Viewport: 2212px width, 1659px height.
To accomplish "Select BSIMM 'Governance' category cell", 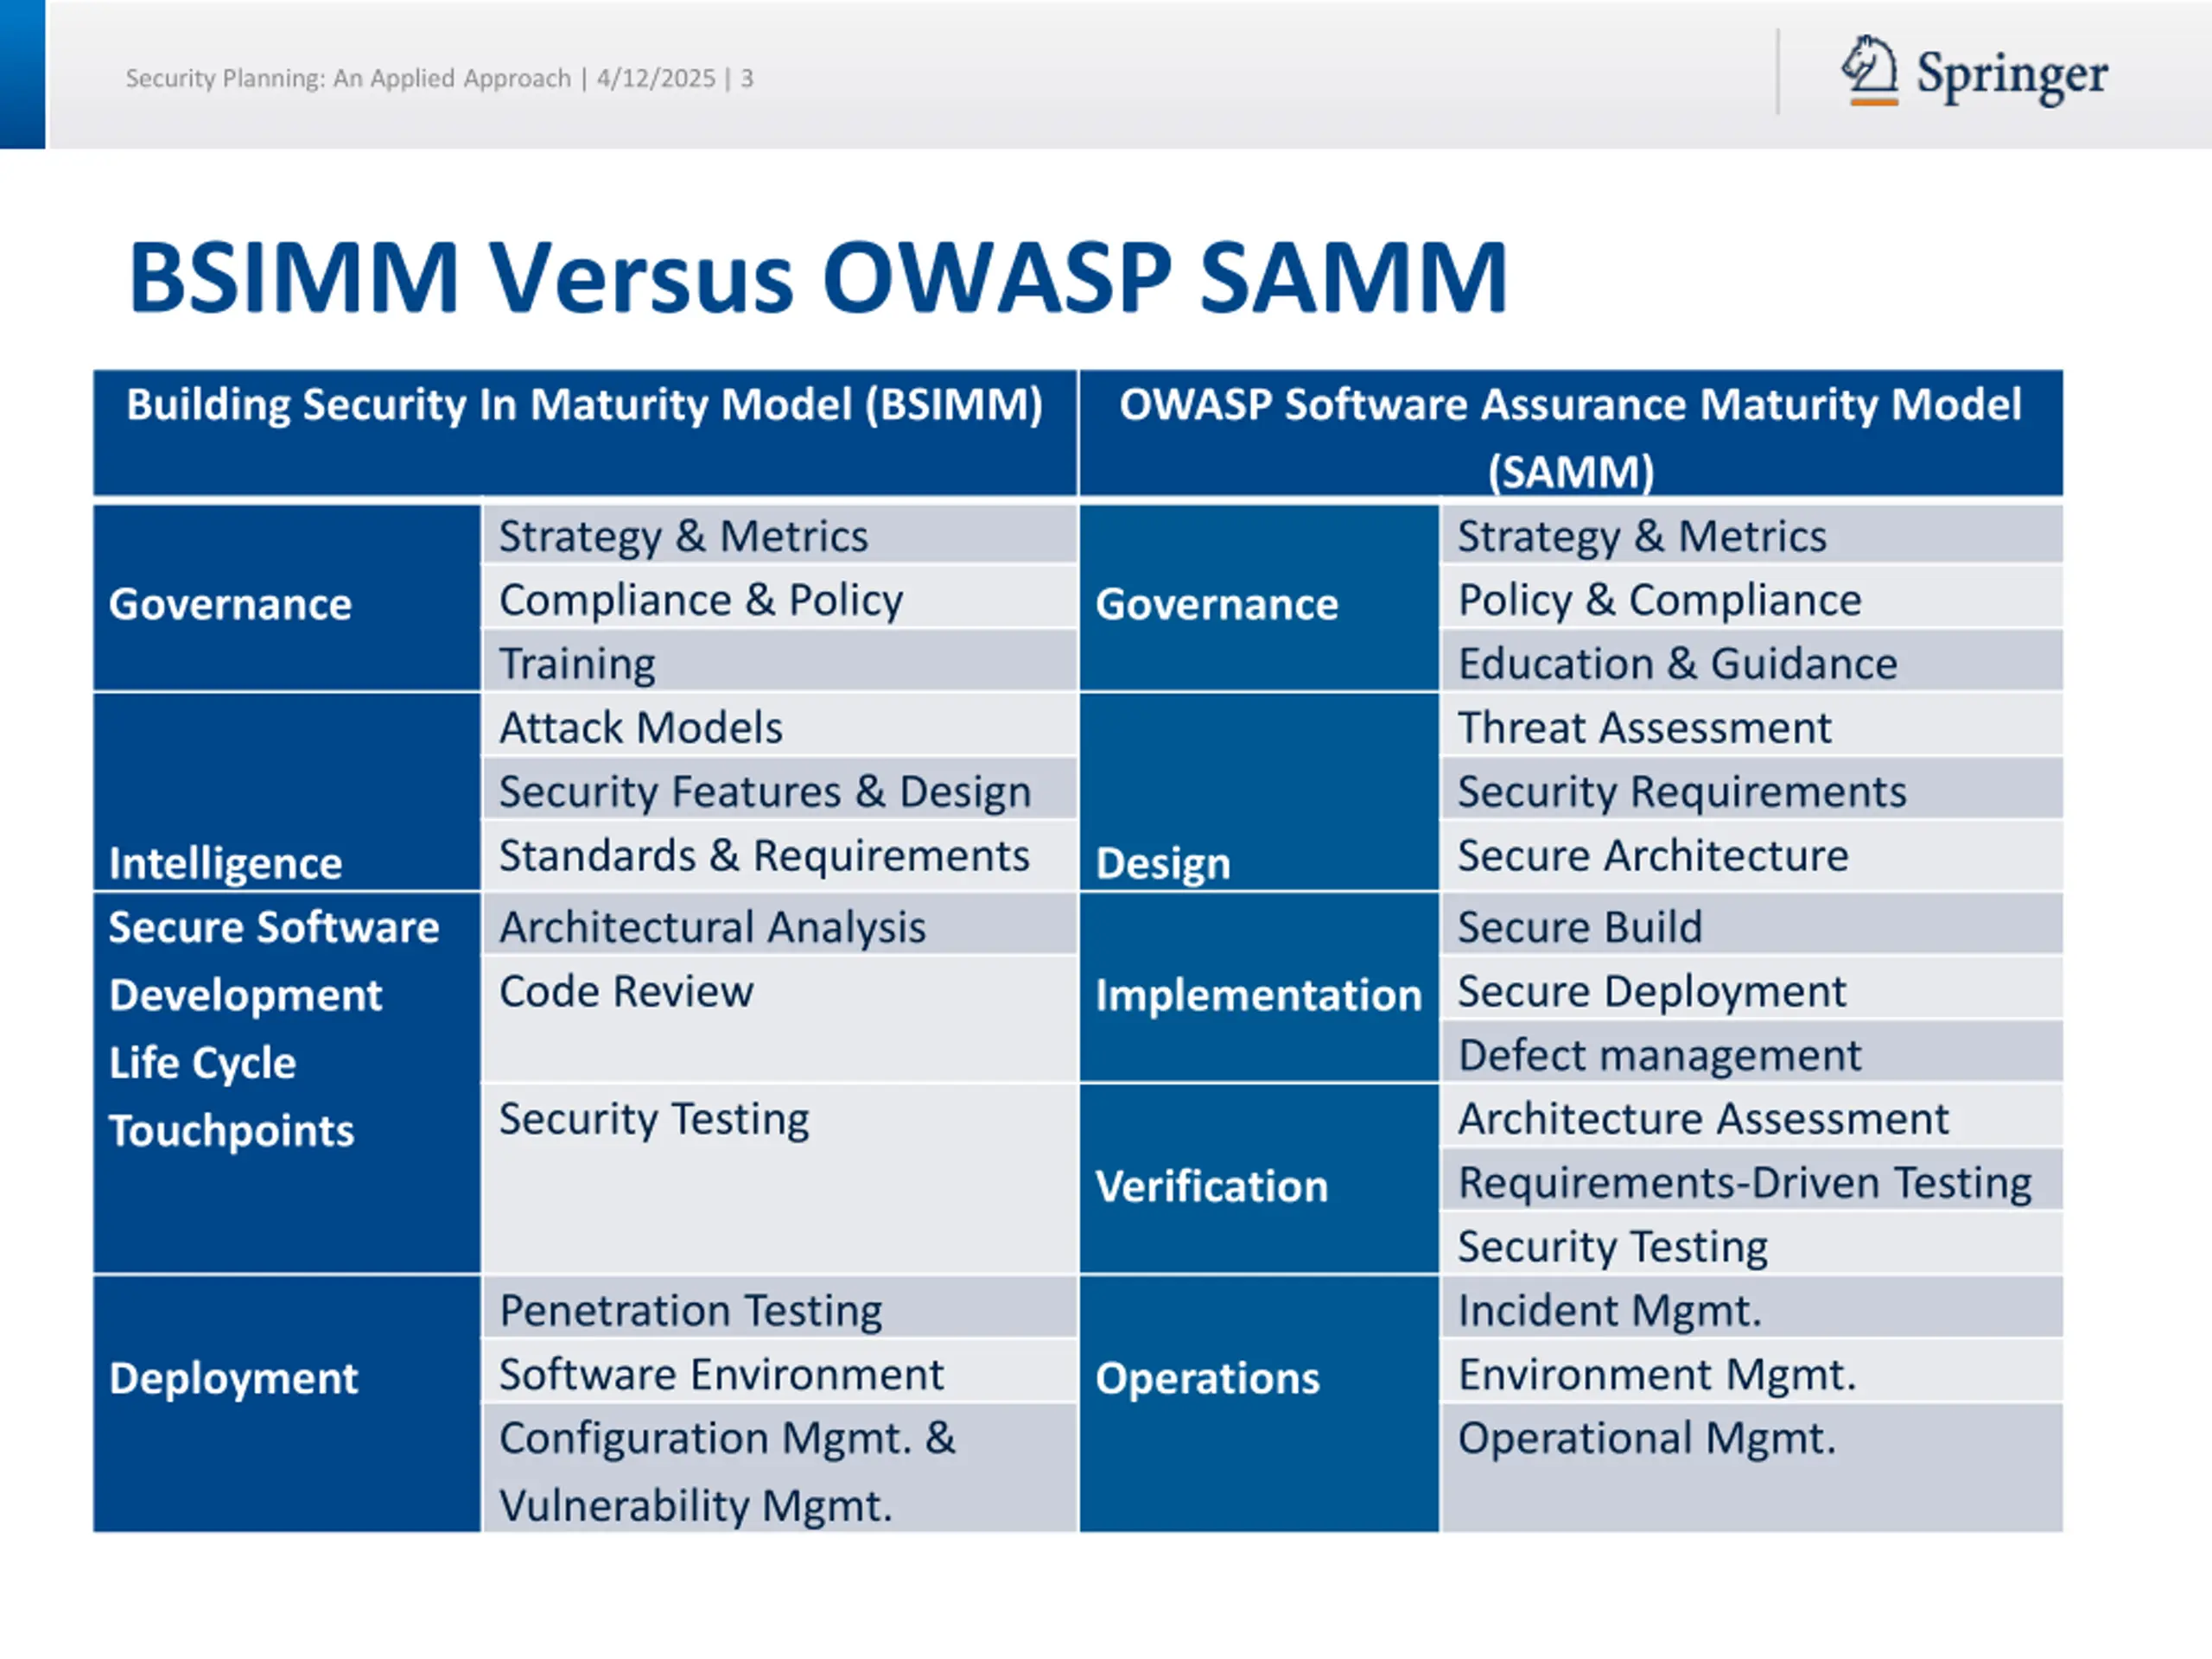I will tap(287, 598).
